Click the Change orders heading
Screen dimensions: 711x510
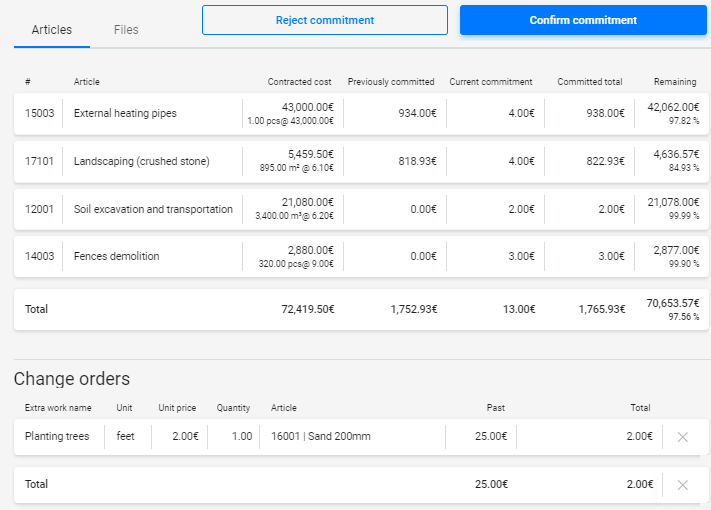coord(72,379)
